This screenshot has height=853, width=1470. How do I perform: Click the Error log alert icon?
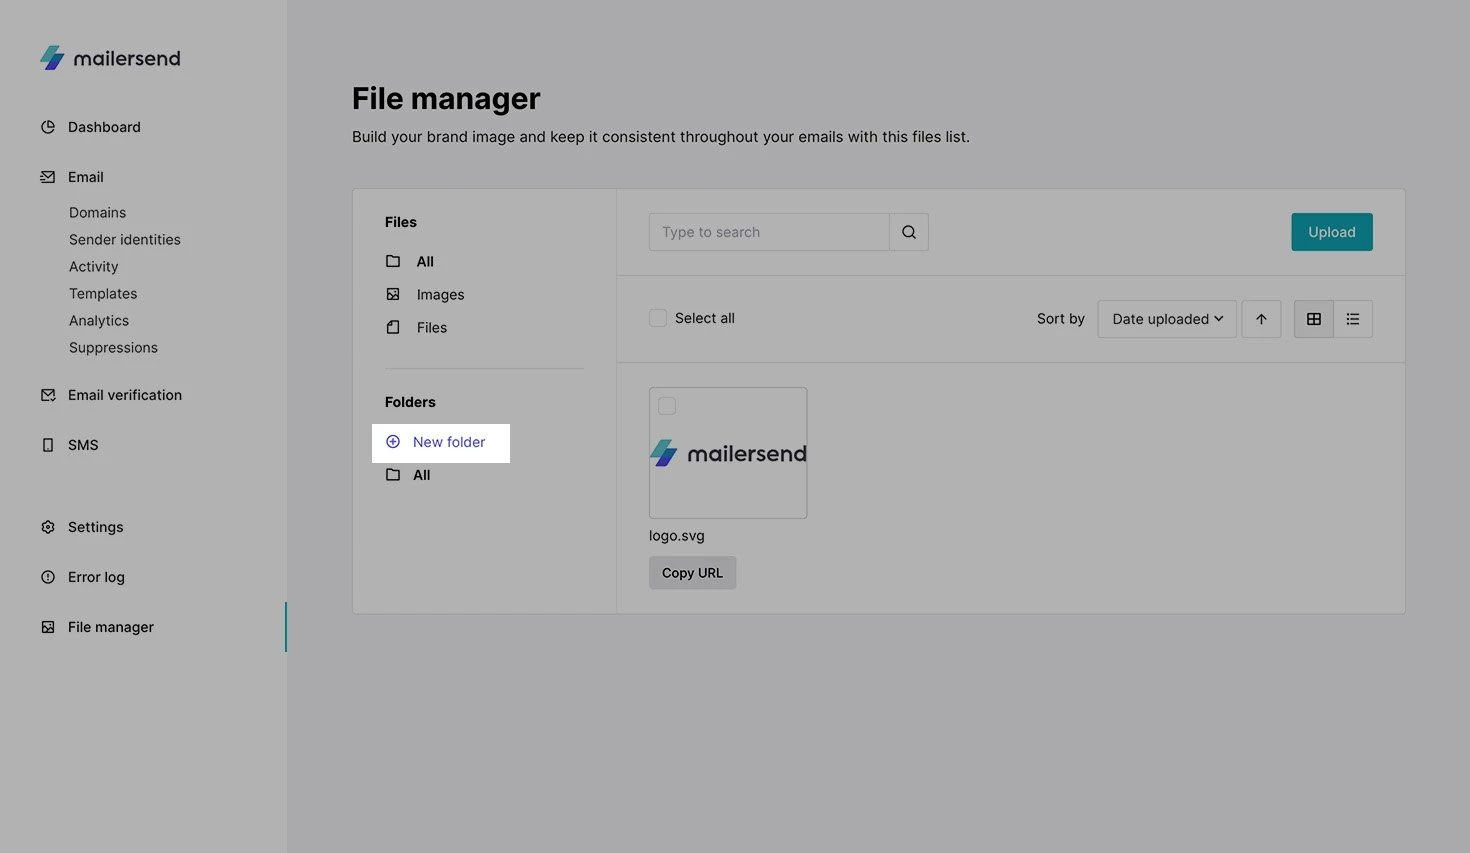point(48,577)
